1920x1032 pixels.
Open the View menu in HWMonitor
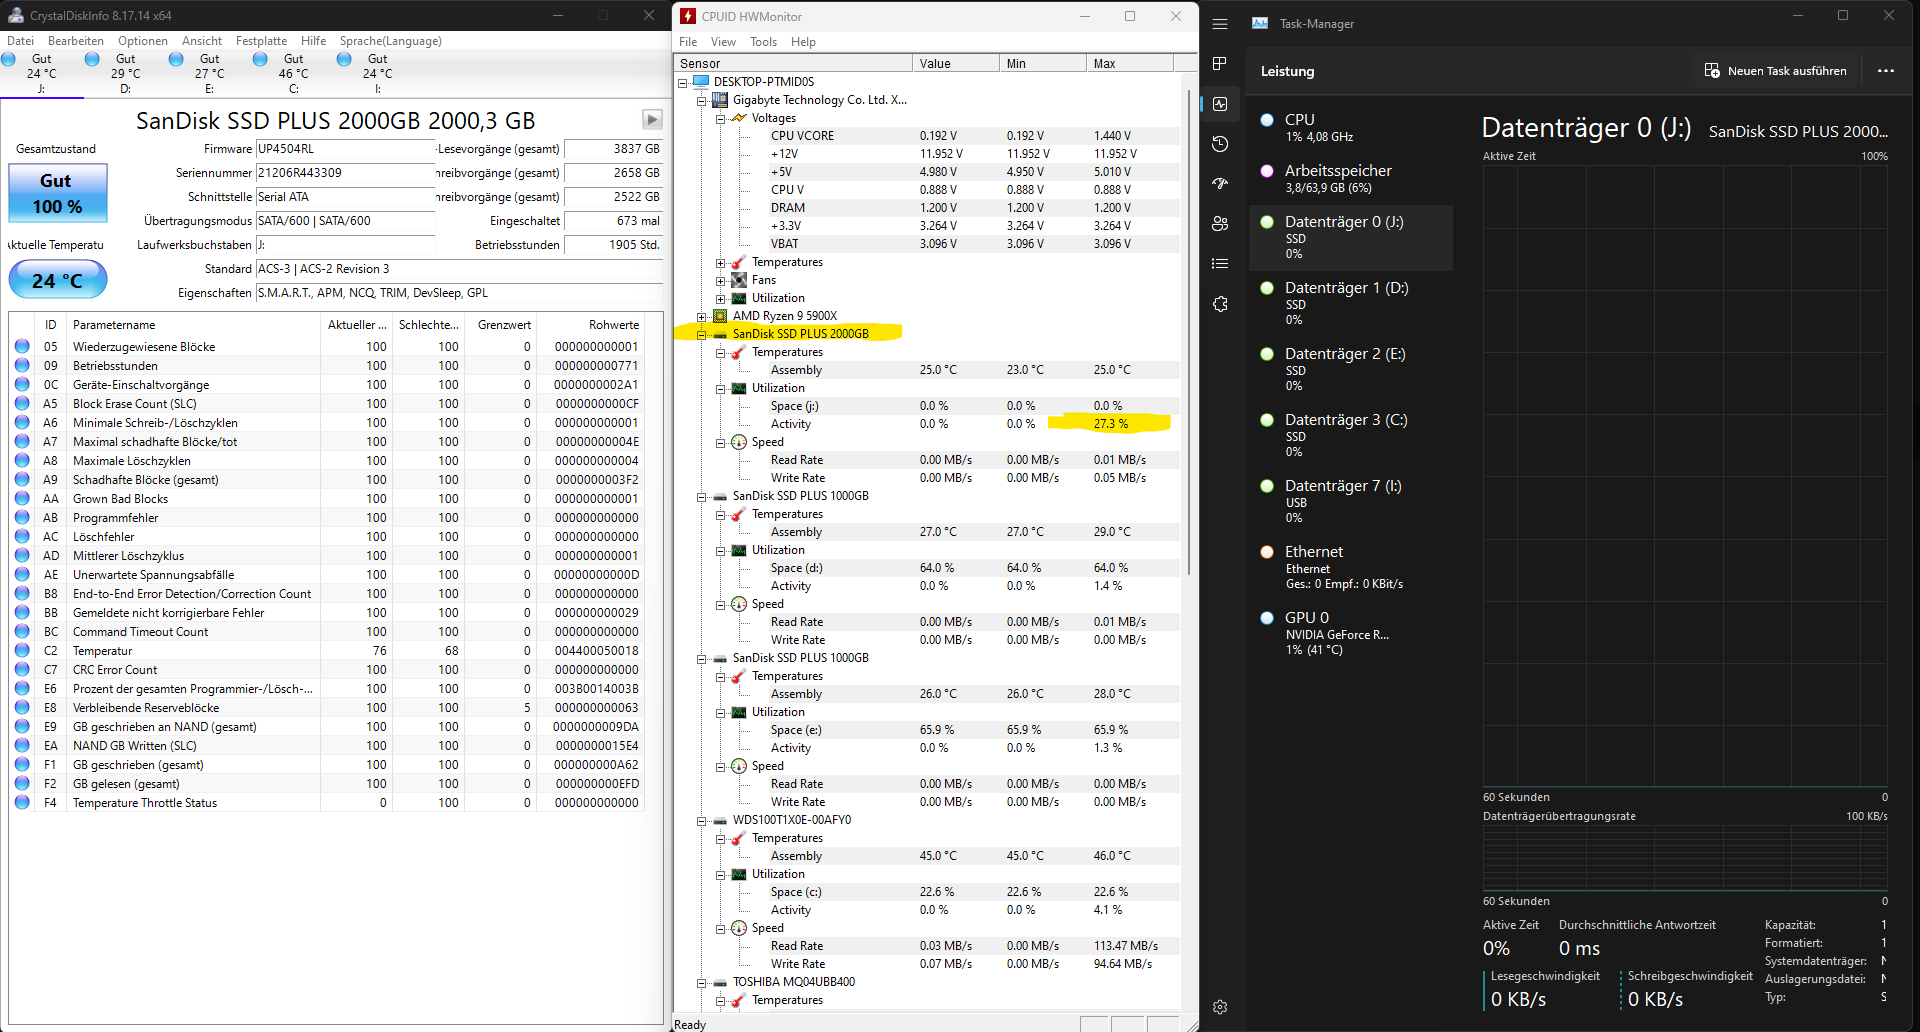click(x=723, y=42)
